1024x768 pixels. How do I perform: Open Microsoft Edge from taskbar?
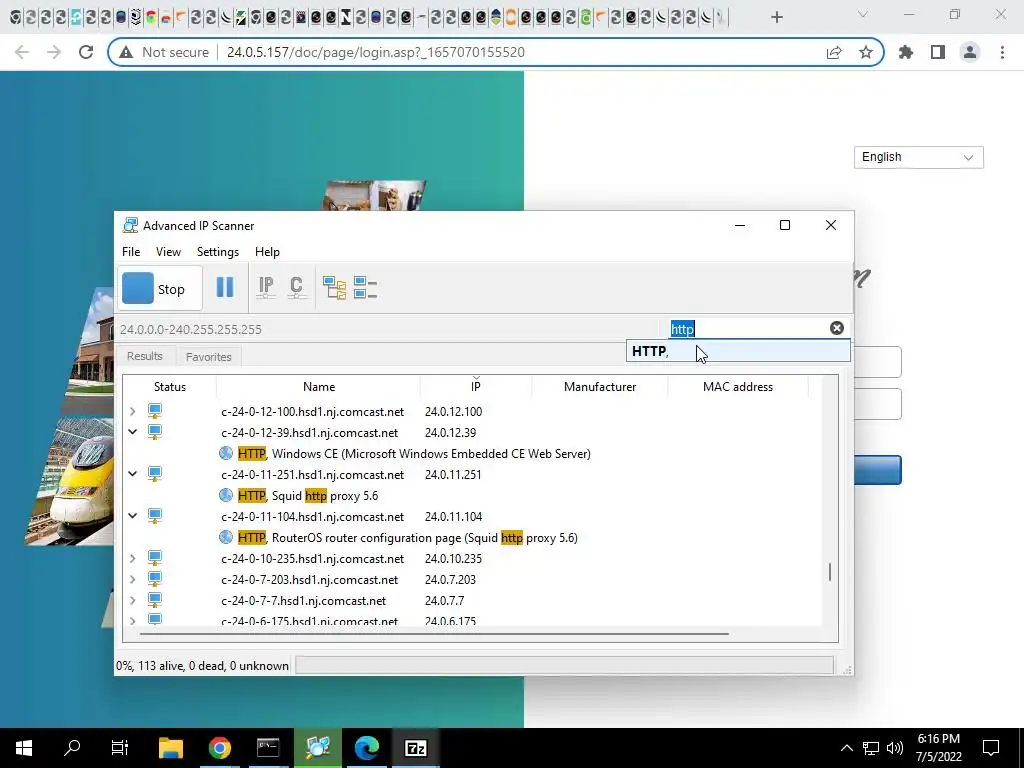coord(367,748)
